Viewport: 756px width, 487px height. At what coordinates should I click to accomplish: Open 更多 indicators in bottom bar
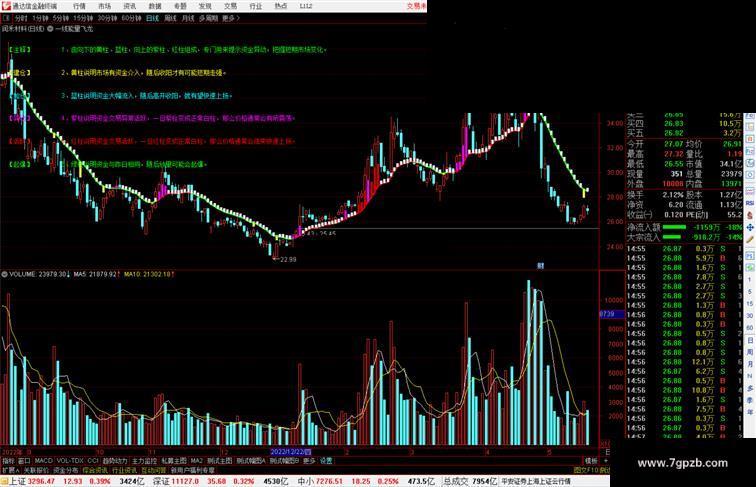click(309, 461)
